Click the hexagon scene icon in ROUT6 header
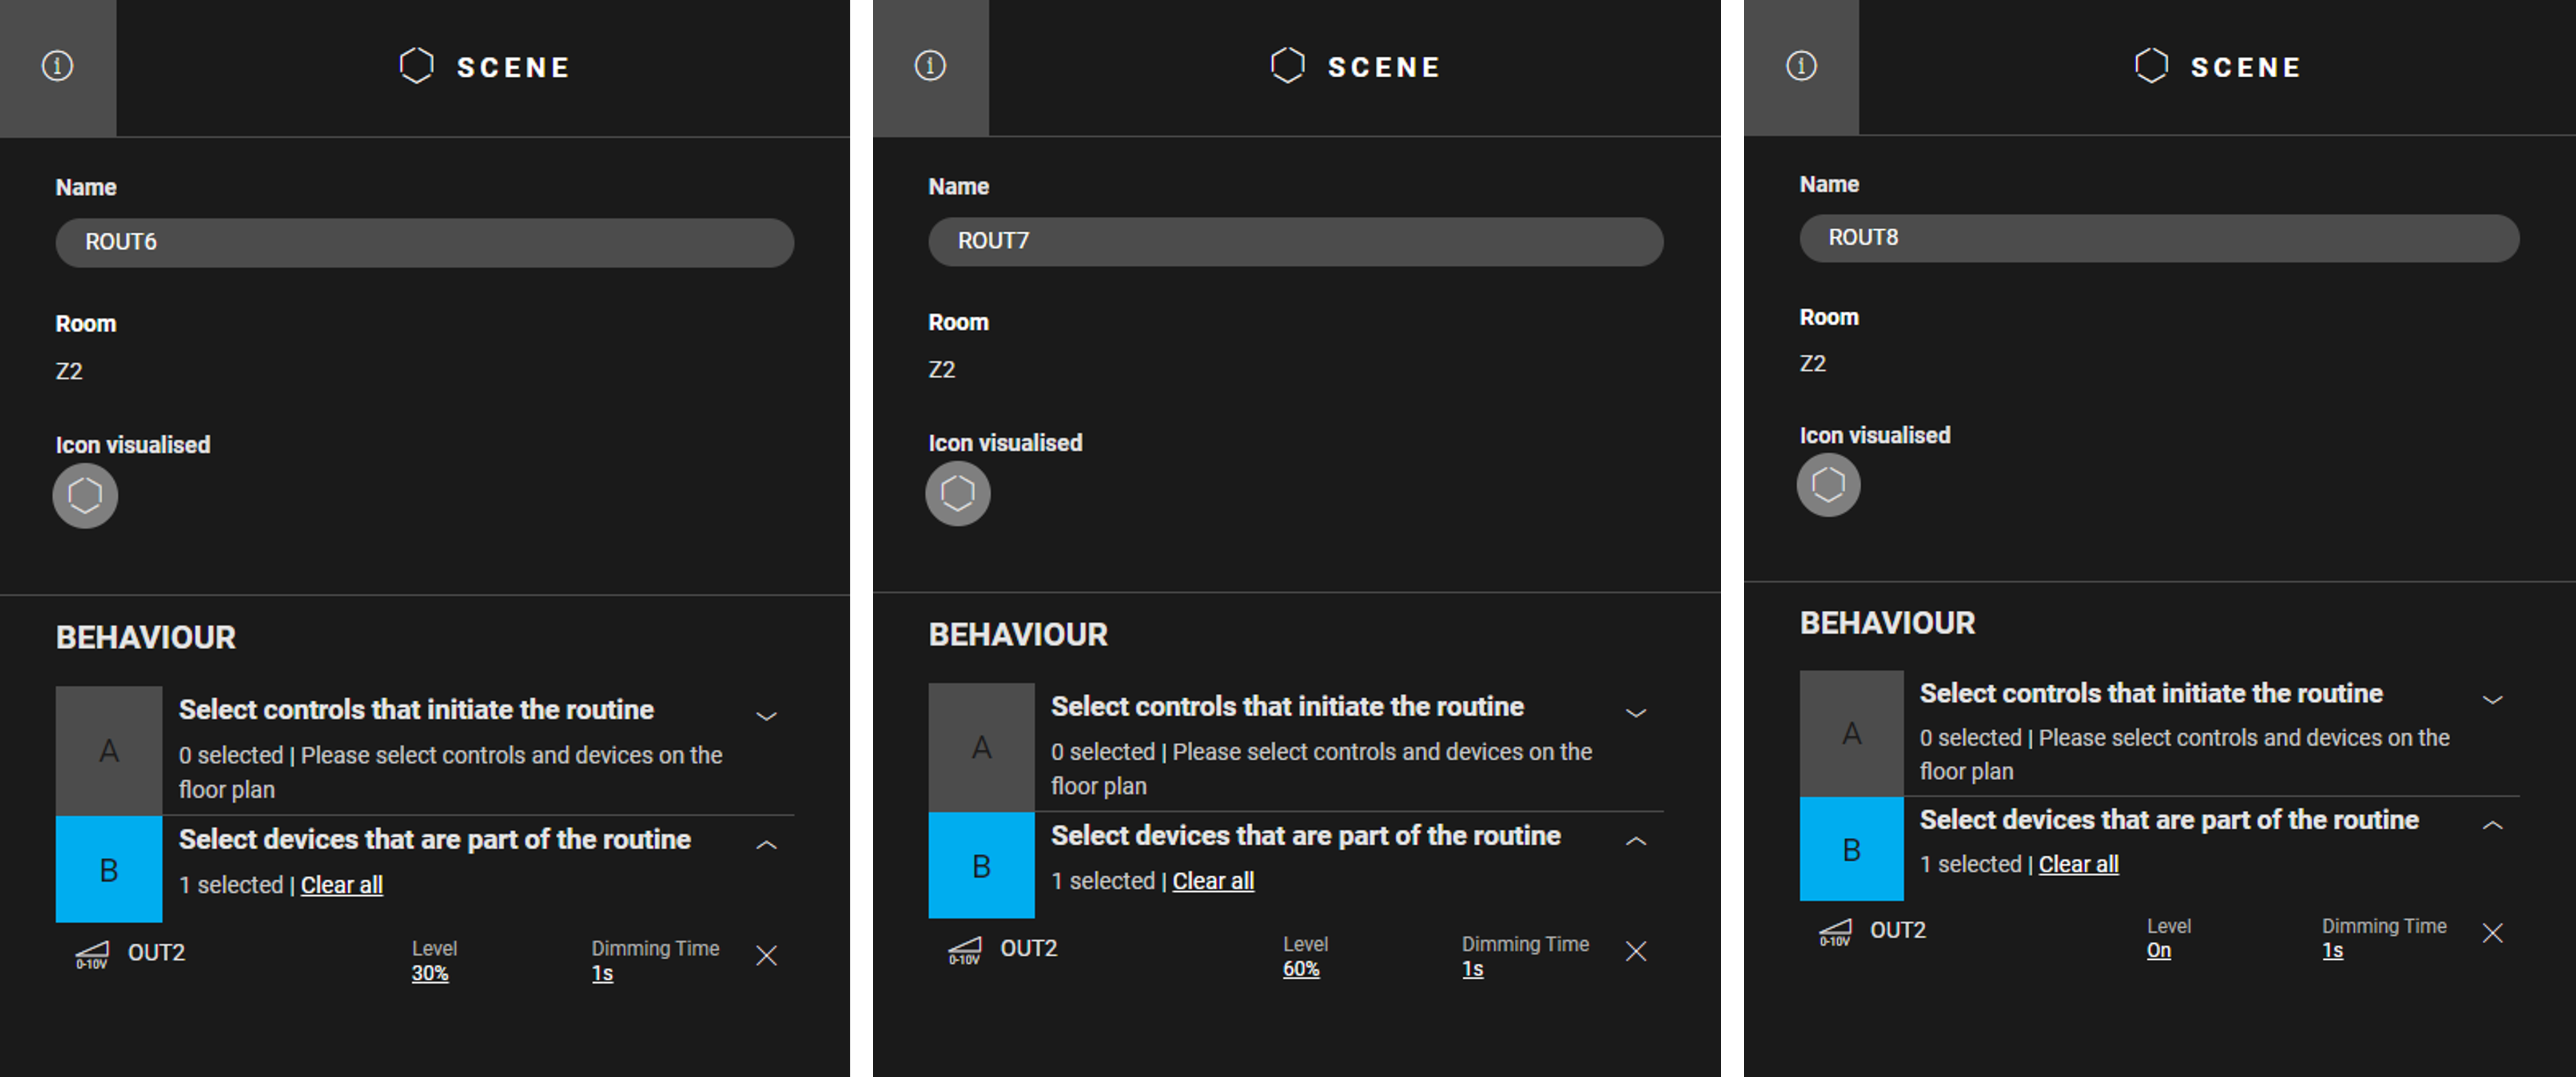 pos(416,66)
